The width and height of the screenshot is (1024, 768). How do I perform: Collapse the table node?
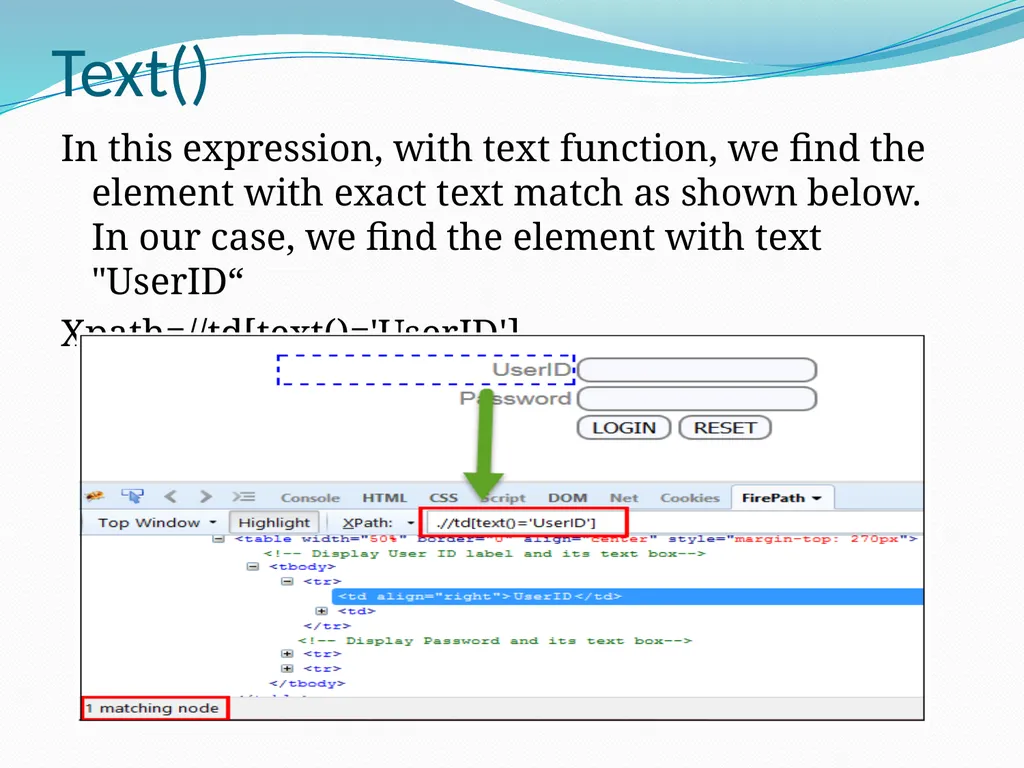pyautogui.click(x=219, y=539)
